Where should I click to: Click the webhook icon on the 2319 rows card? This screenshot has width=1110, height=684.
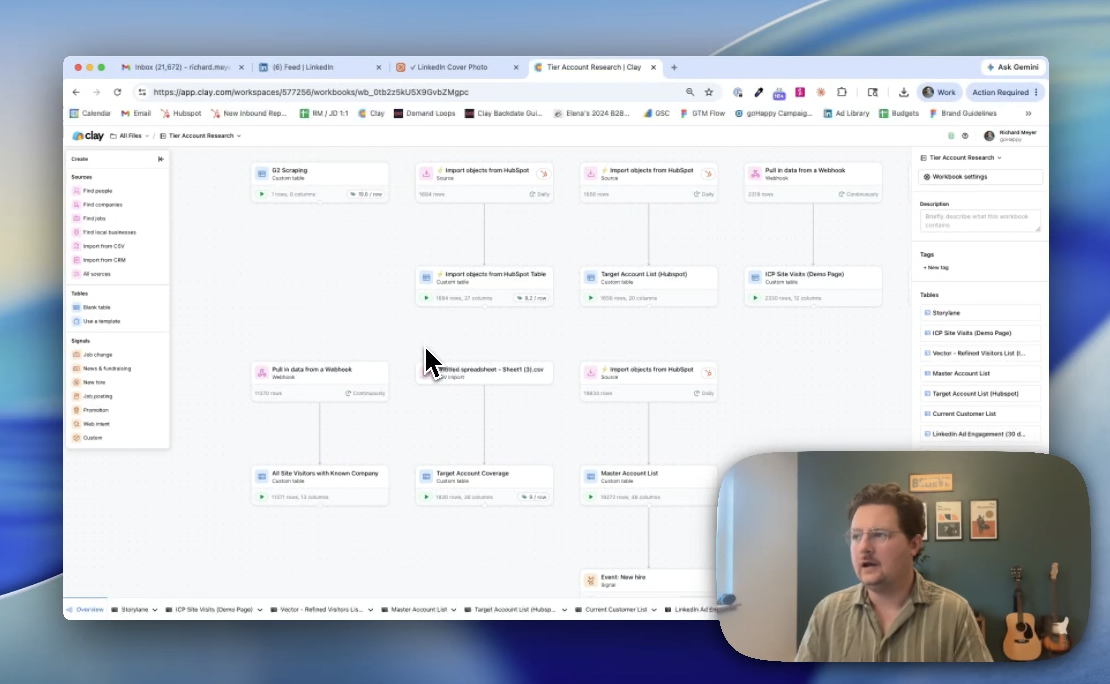755,173
